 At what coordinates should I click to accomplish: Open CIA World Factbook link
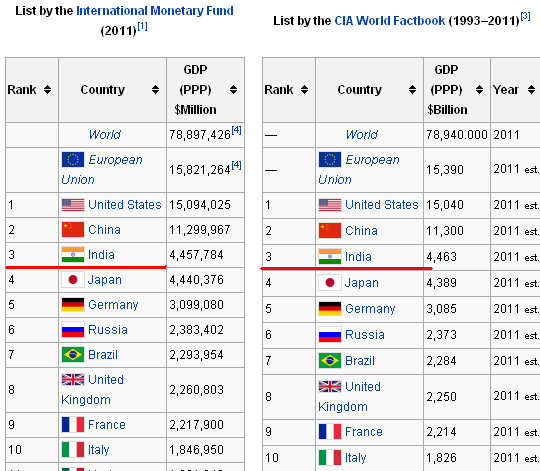click(x=390, y=21)
